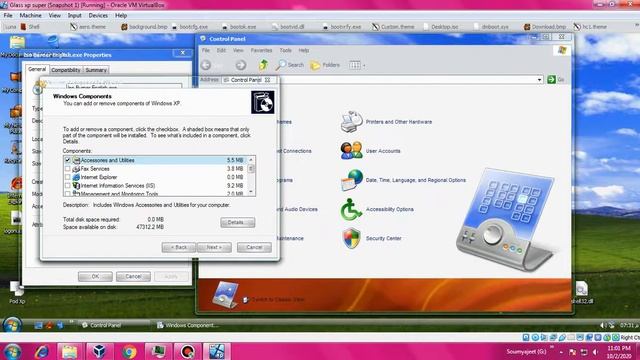
Task: Open the Views dropdown arrow in toolbar
Action: pos(364,65)
